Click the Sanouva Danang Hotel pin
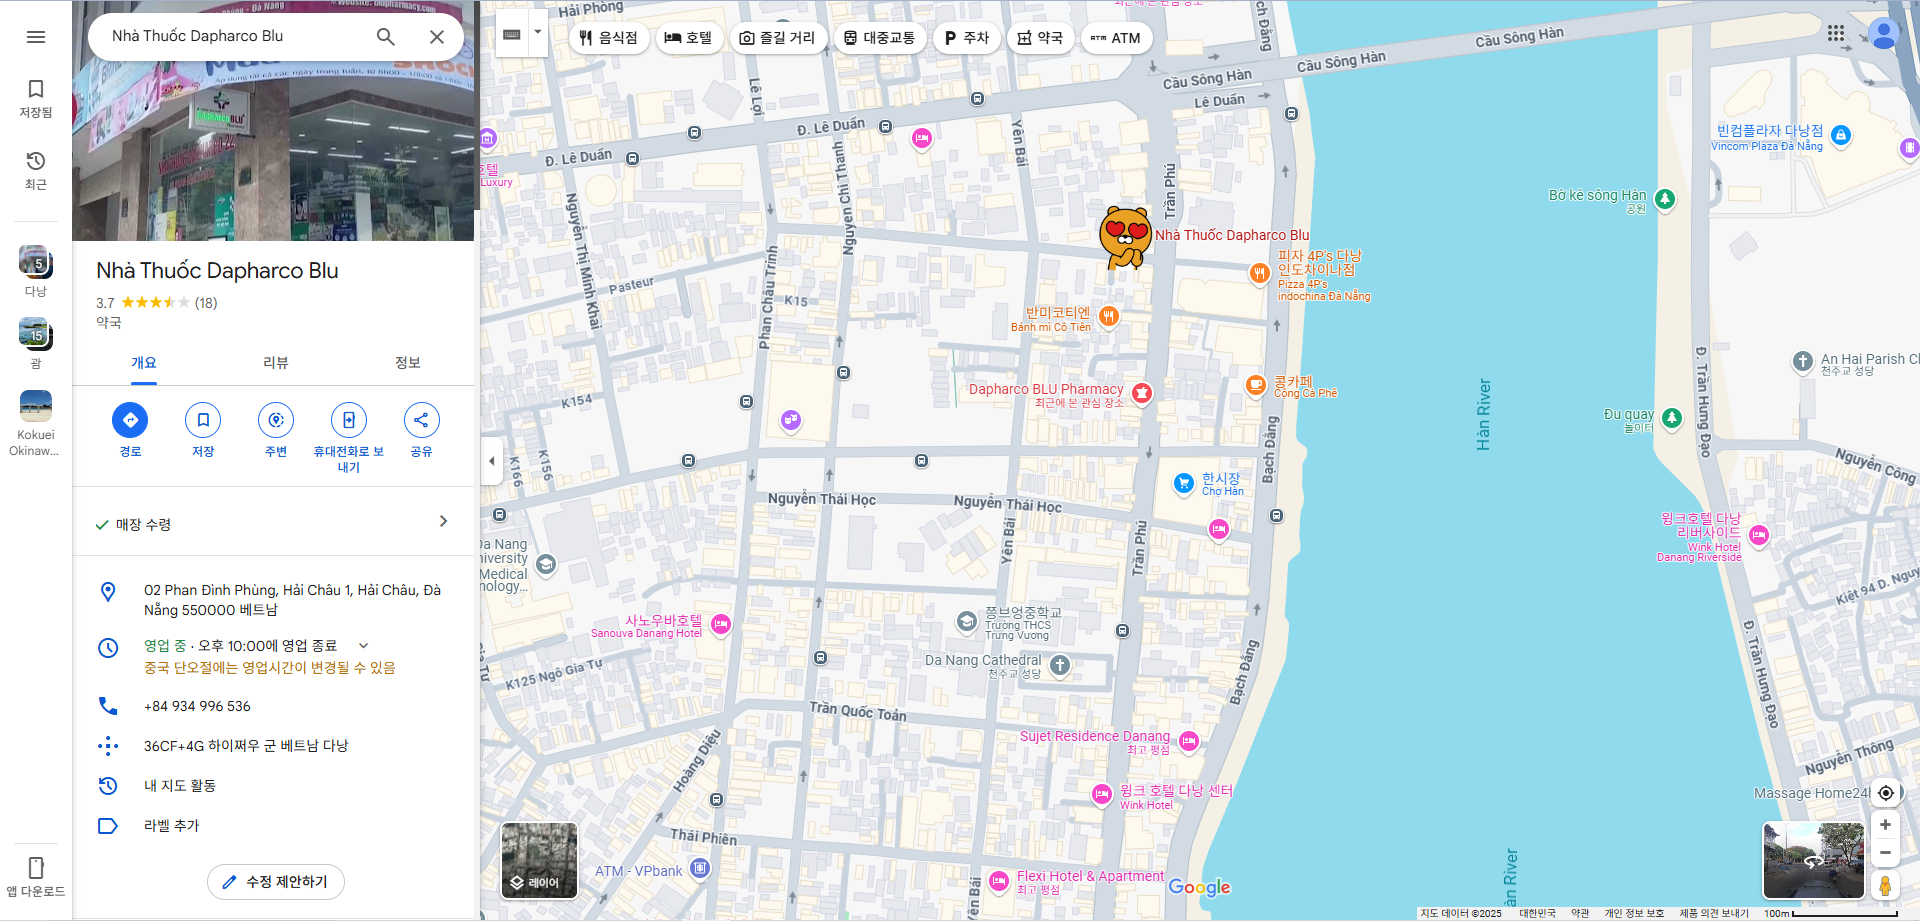This screenshot has height=921, width=1920. tap(720, 625)
